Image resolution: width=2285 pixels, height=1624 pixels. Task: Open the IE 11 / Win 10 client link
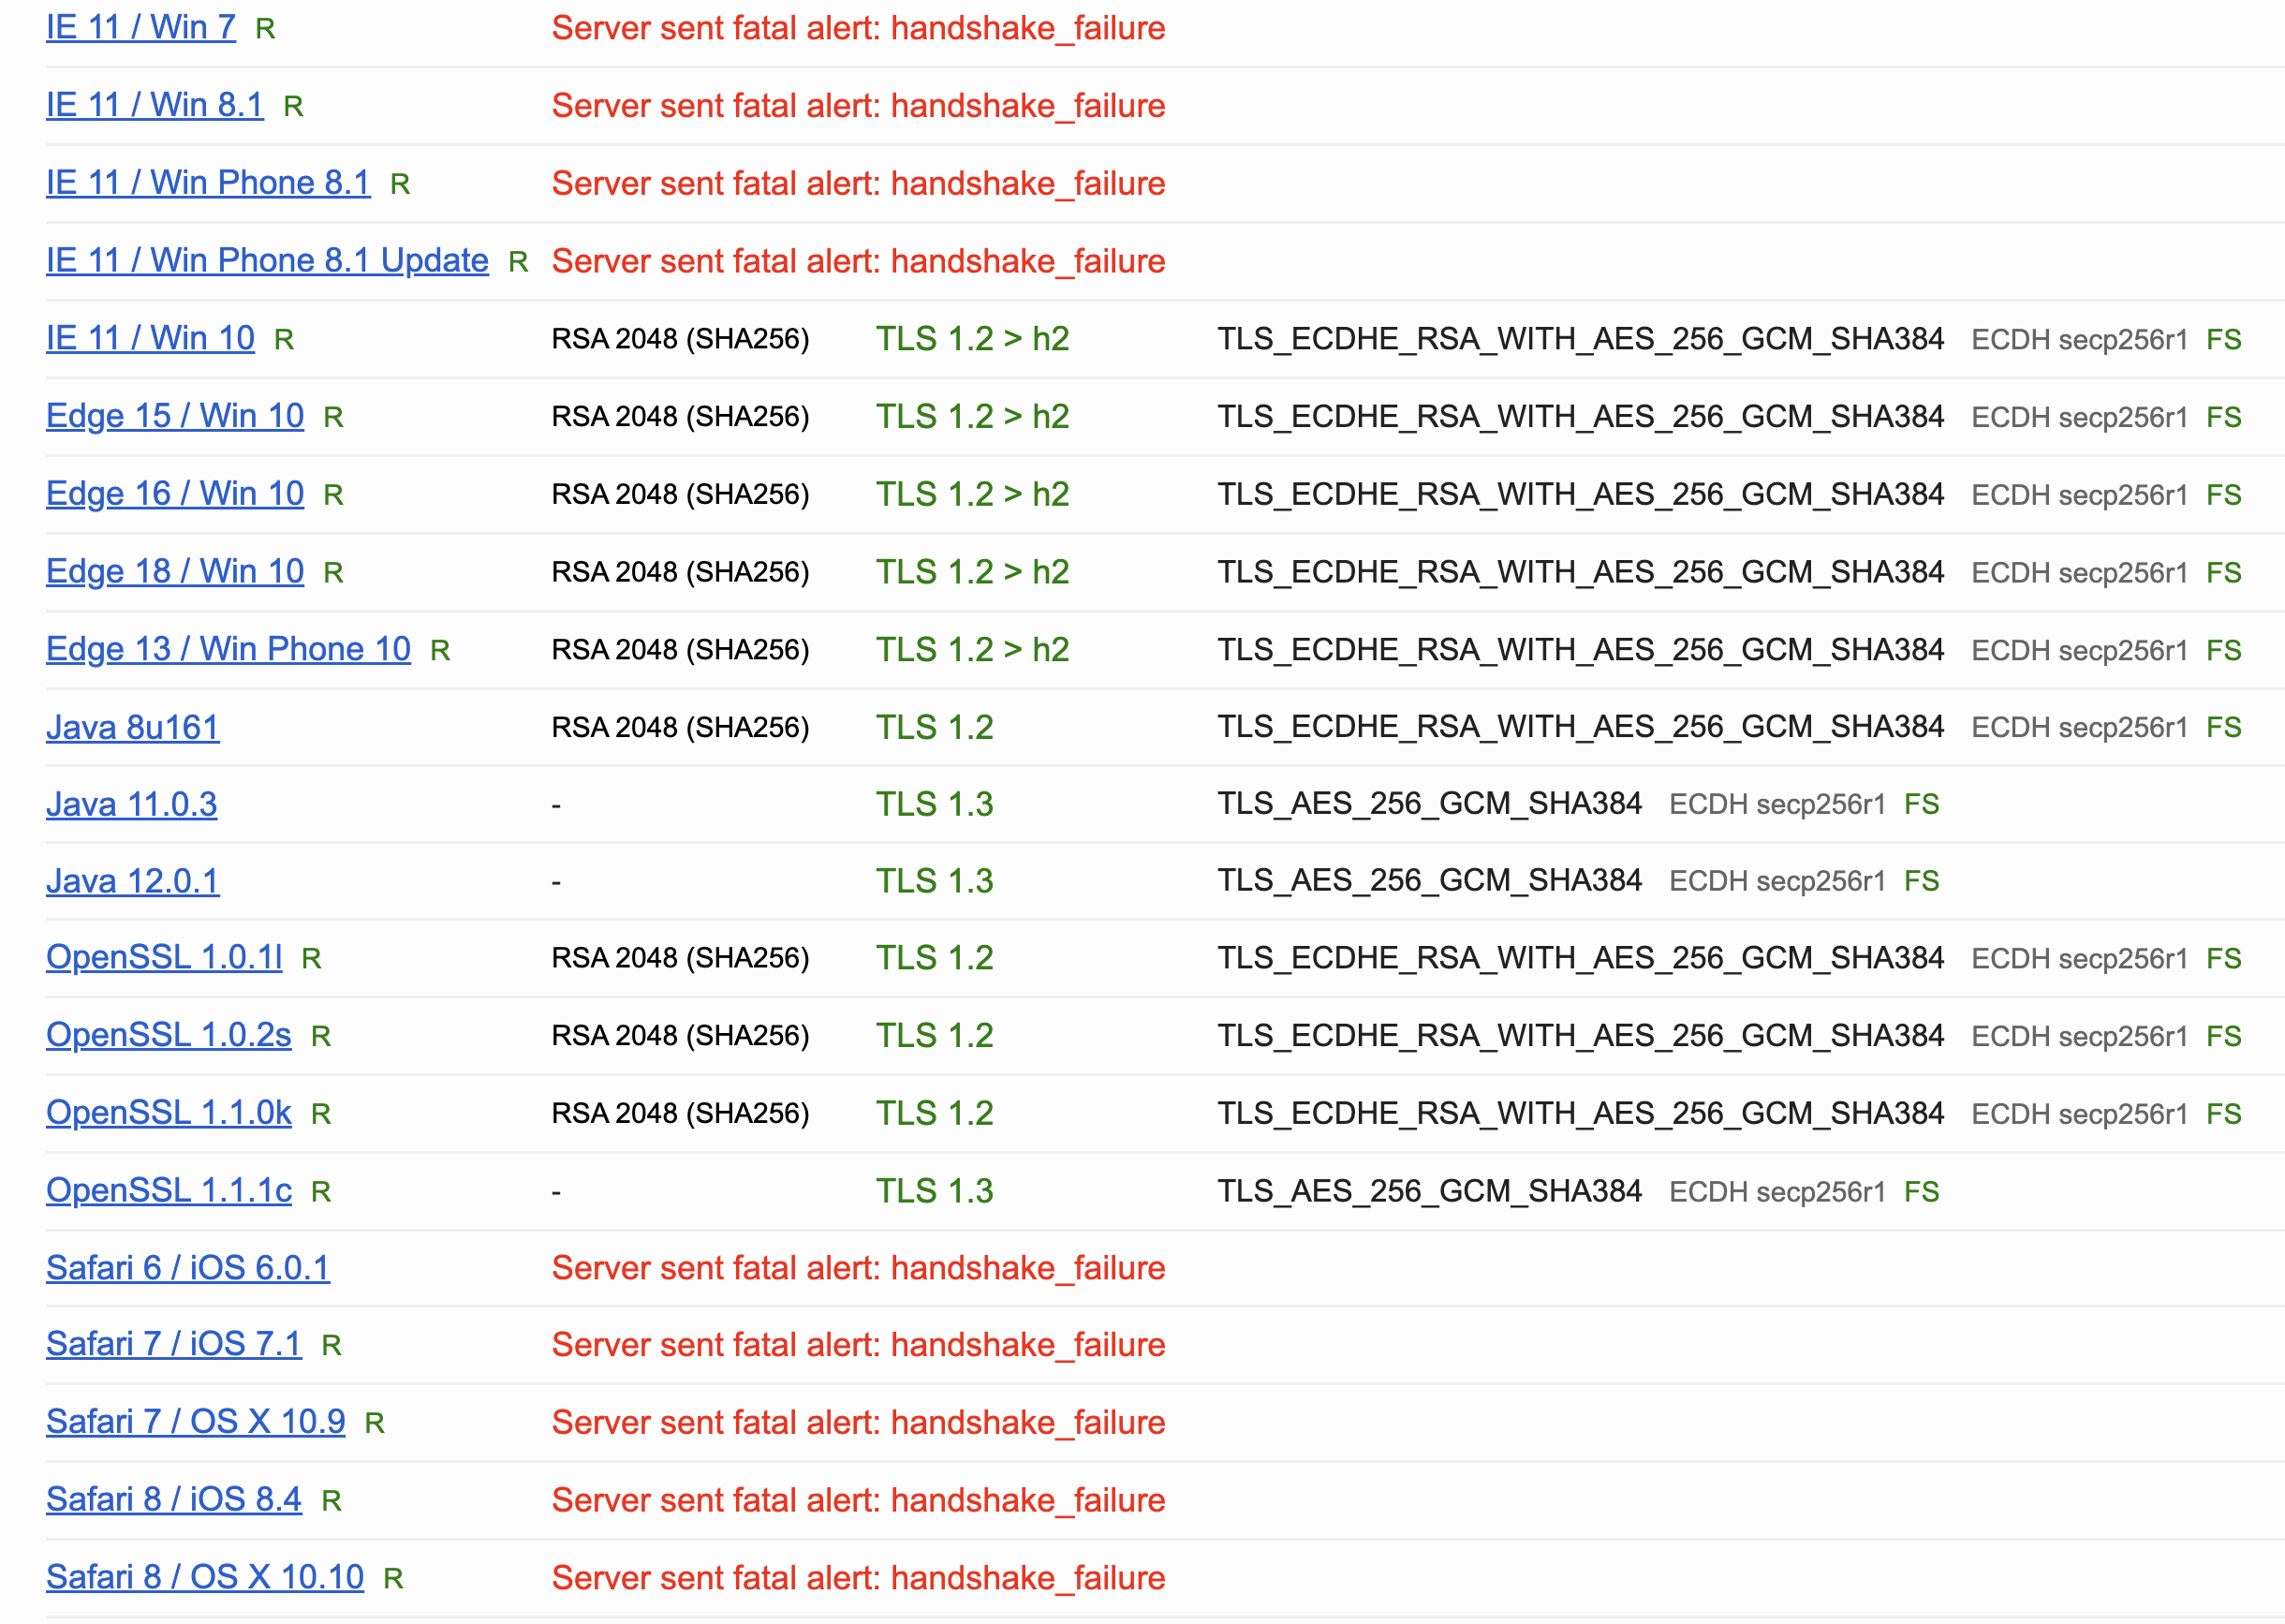click(150, 338)
